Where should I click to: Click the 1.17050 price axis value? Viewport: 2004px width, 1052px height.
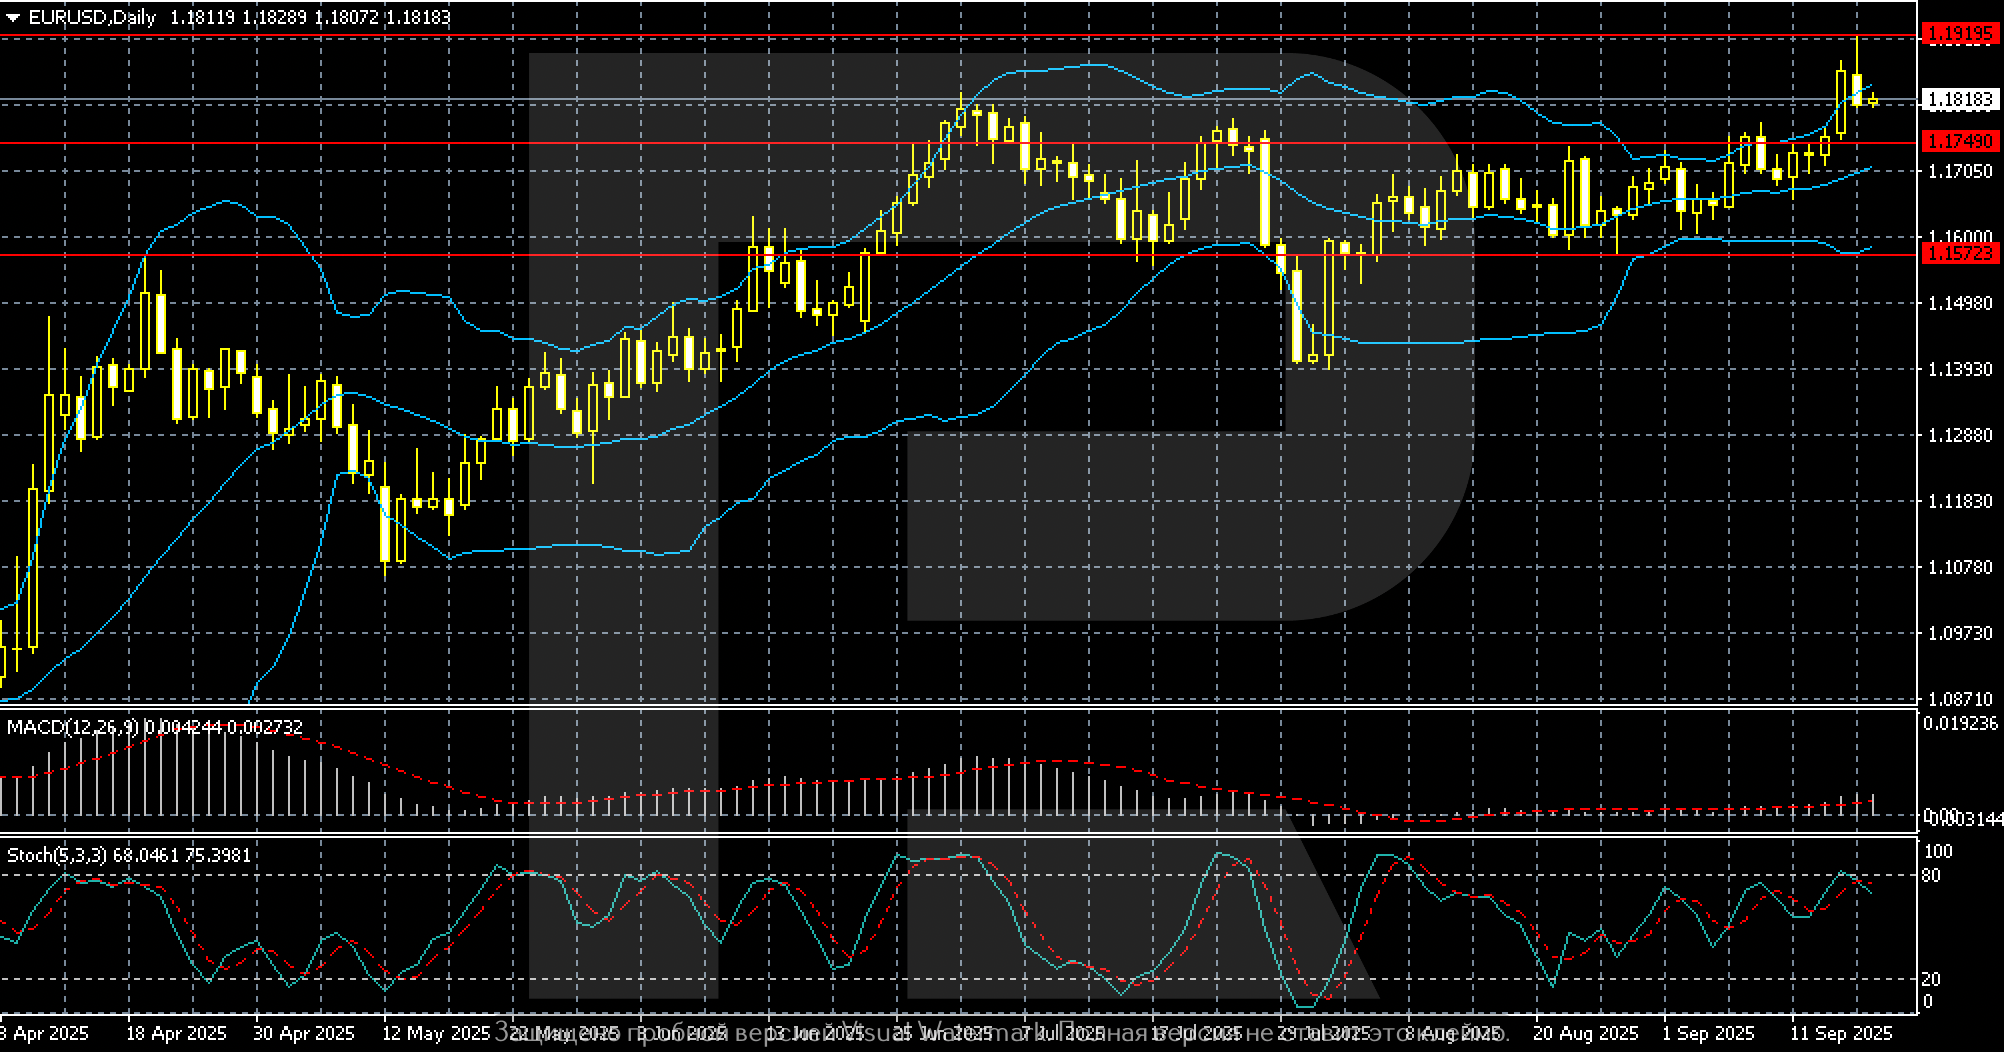[1959, 172]
